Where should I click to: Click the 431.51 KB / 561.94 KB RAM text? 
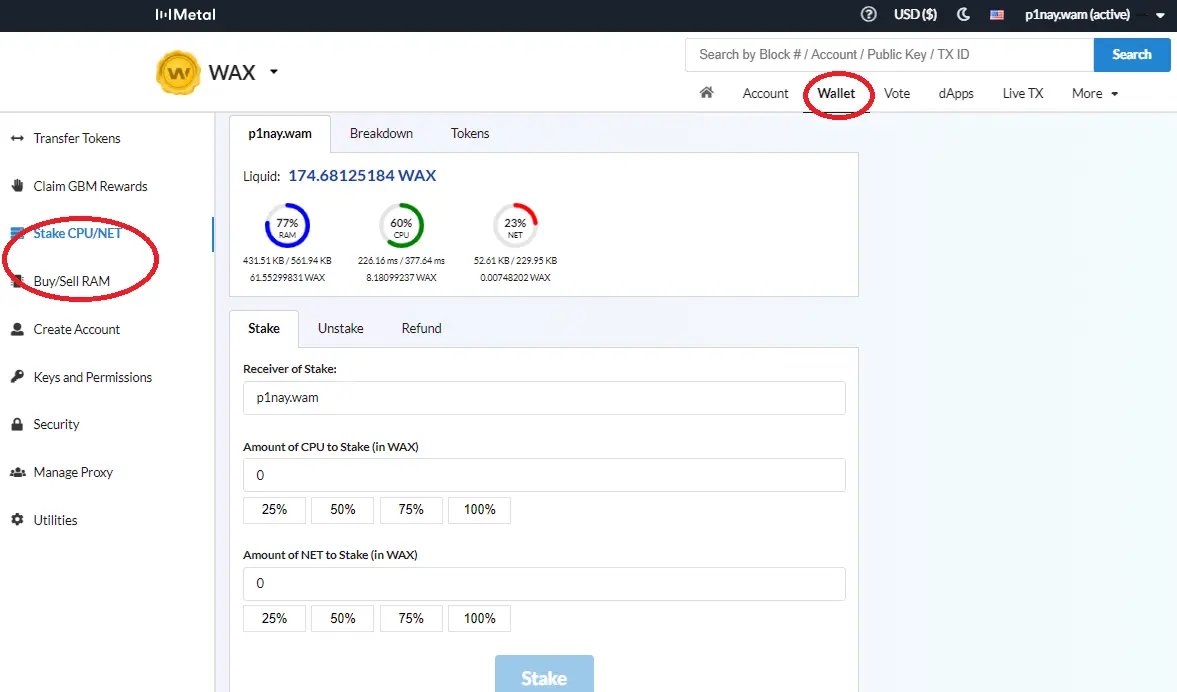pos(287,260)
